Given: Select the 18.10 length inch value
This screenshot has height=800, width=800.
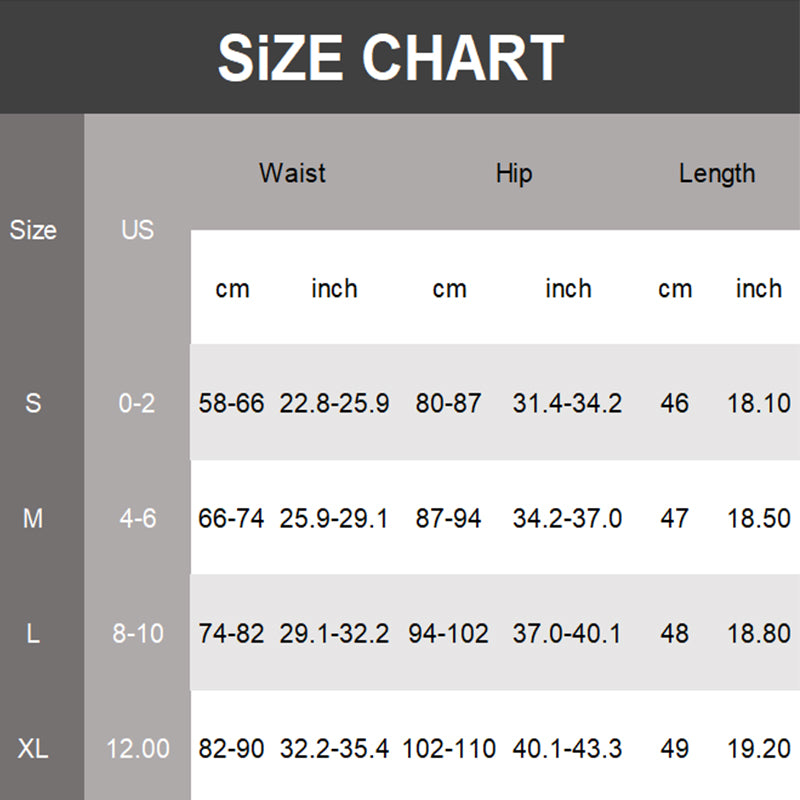Looking at the screenshot, I should point(759,404).
